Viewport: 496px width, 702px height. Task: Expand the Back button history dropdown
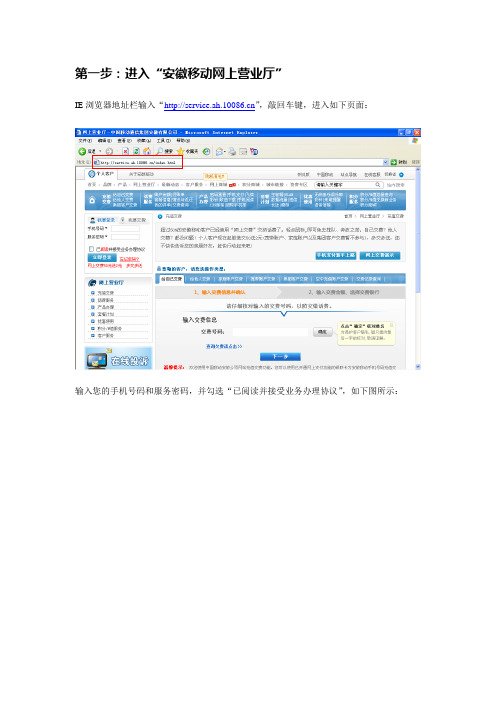100,152
